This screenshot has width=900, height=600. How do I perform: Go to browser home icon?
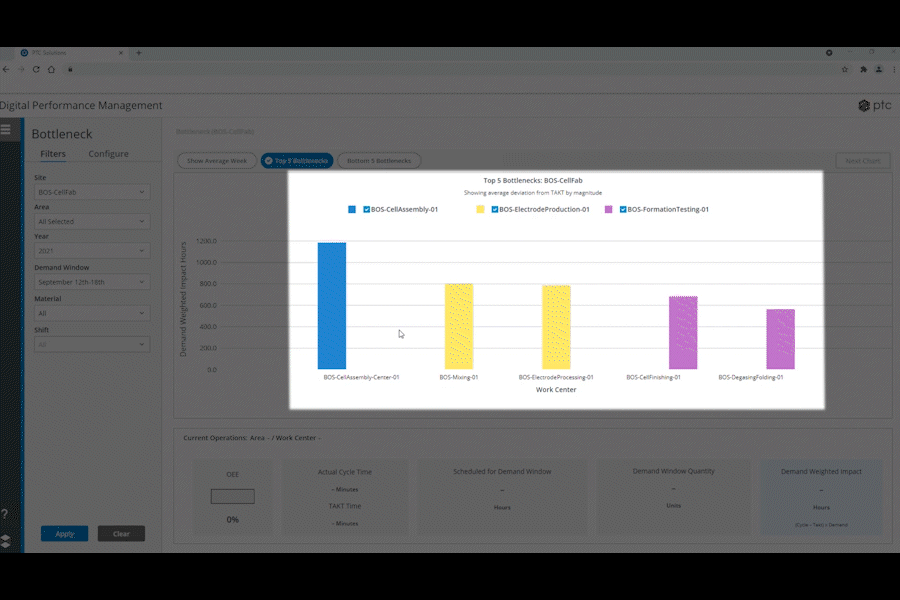pos(52,69)
